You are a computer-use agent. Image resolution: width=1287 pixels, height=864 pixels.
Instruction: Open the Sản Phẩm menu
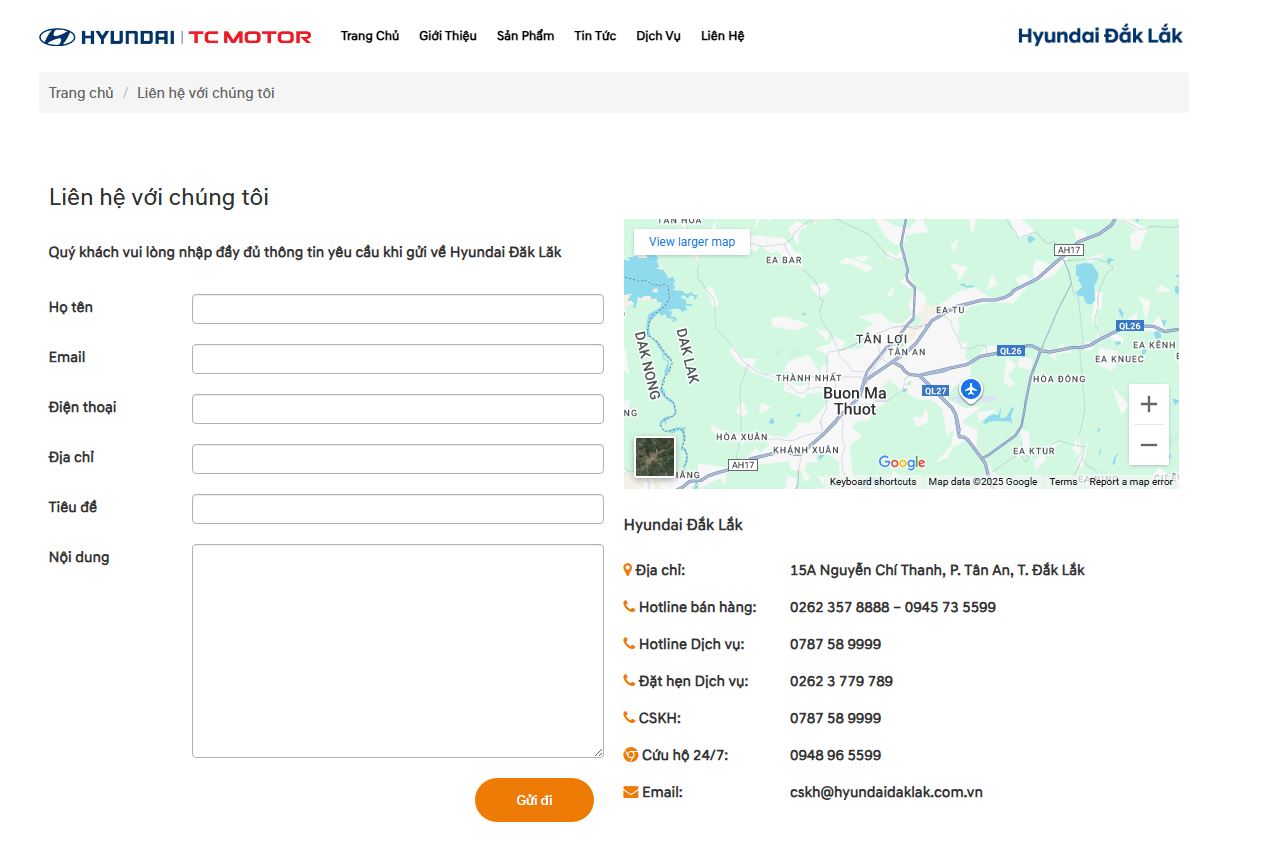[525, 36]
